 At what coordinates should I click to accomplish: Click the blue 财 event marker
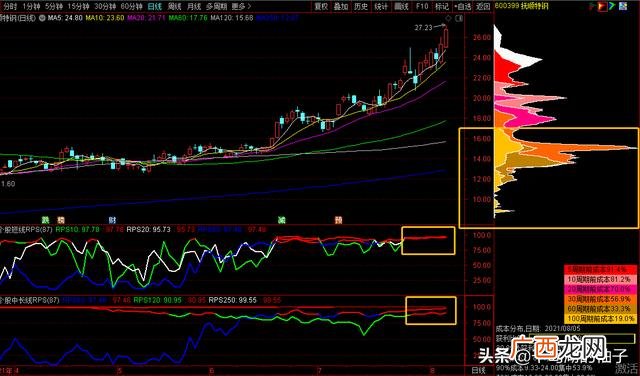(x=112, y=220)
